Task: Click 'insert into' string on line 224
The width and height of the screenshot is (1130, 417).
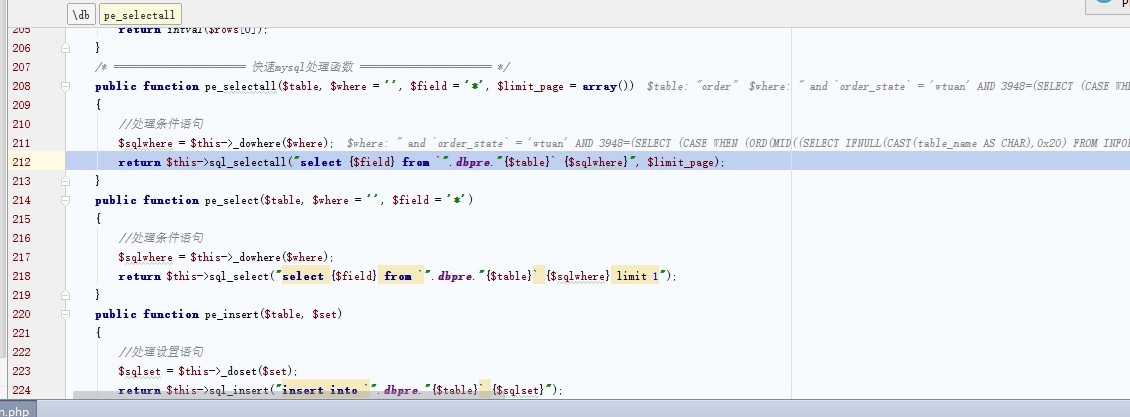Action: pyautogui.click(x=319, y=390)
